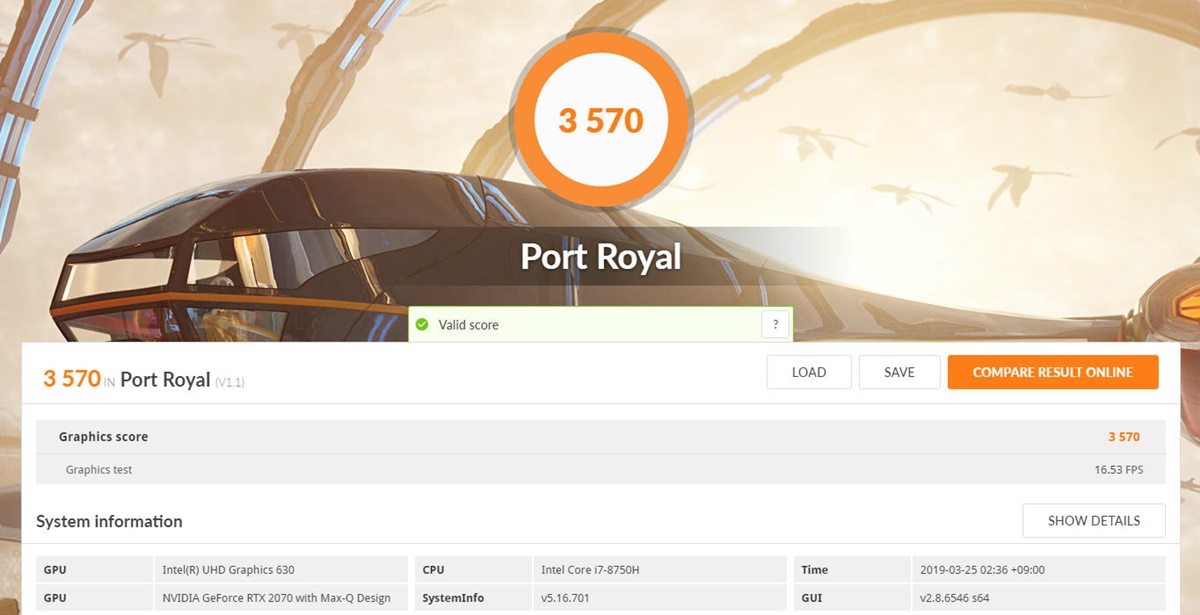1200x615 pixels.
Task: Select the Graphics score row label
Action: (103, 437)
